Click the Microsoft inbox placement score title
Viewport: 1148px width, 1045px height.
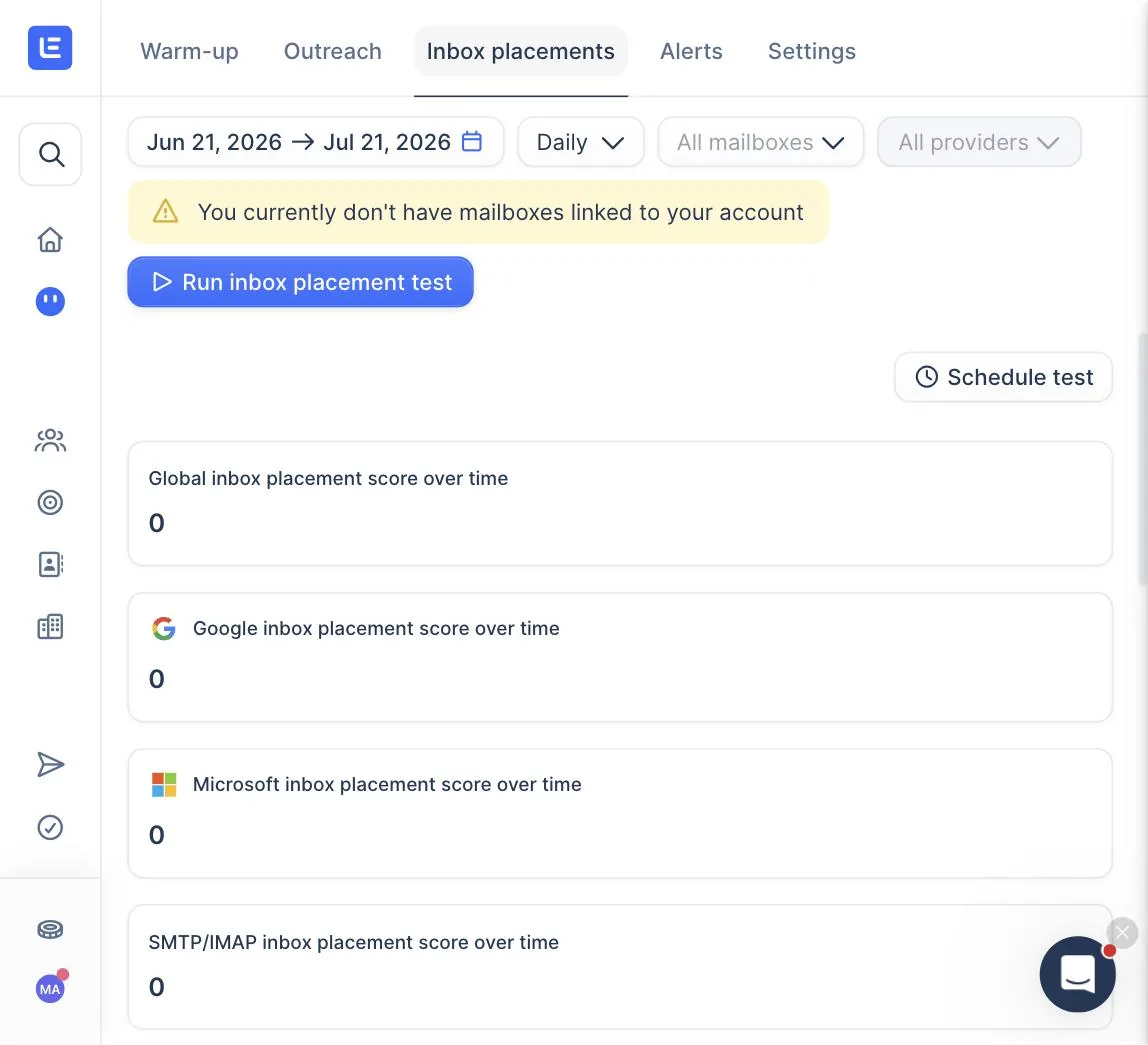387,784
